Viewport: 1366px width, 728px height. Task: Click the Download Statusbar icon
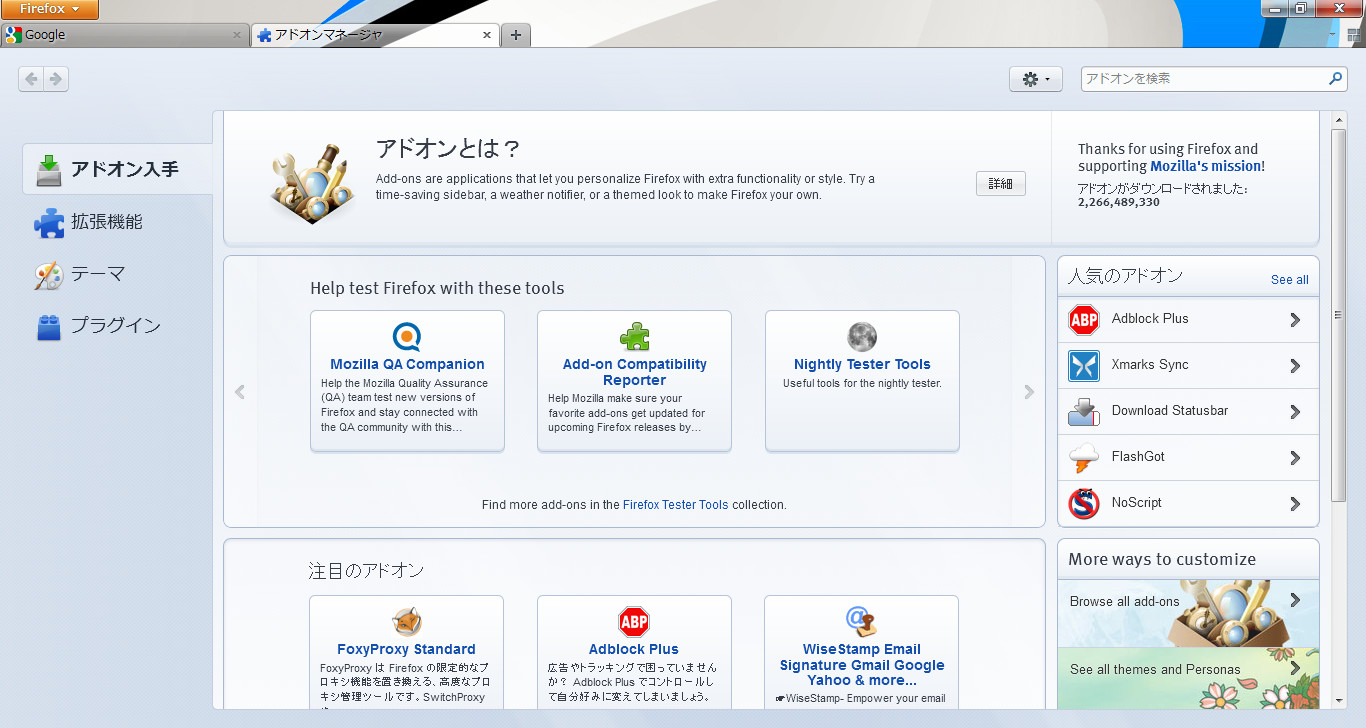pyautogui.click(x=1084, y=412)
